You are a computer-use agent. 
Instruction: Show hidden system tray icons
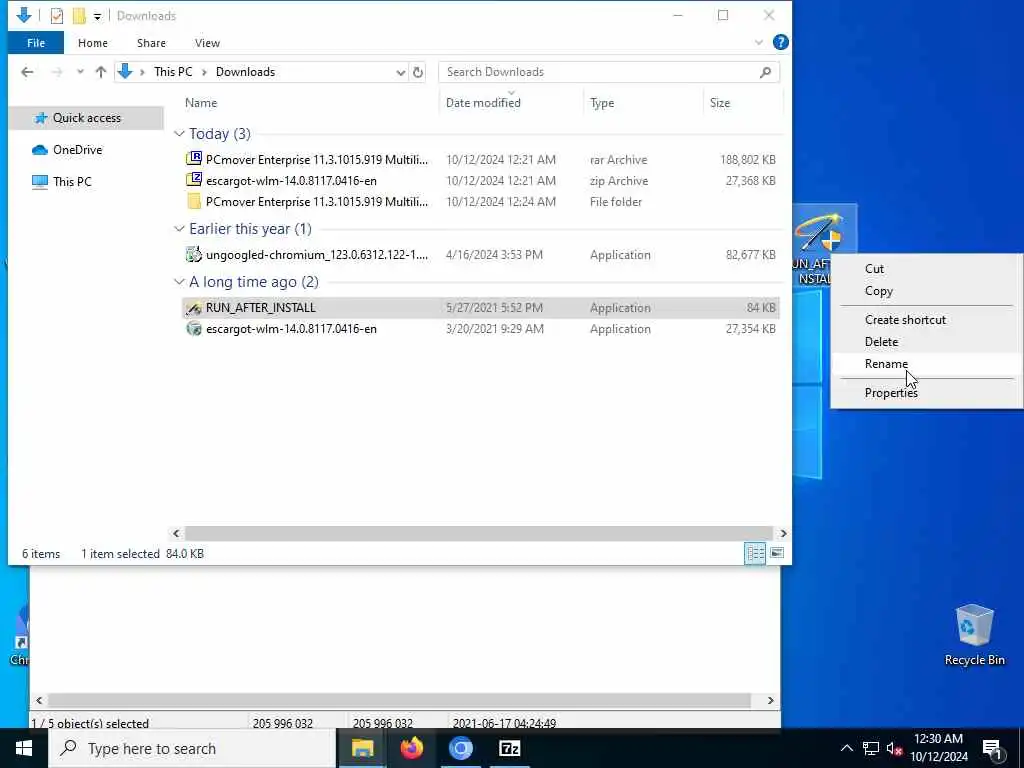tap(846, 748)
